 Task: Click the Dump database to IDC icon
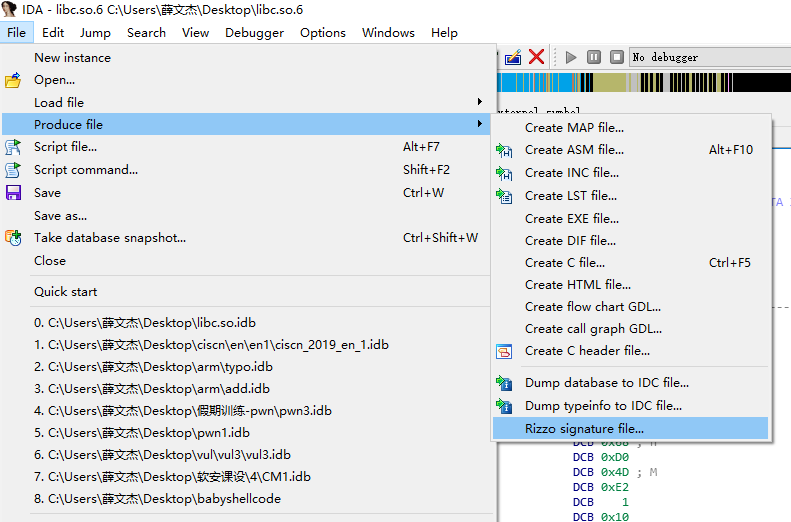click(504, 383)
